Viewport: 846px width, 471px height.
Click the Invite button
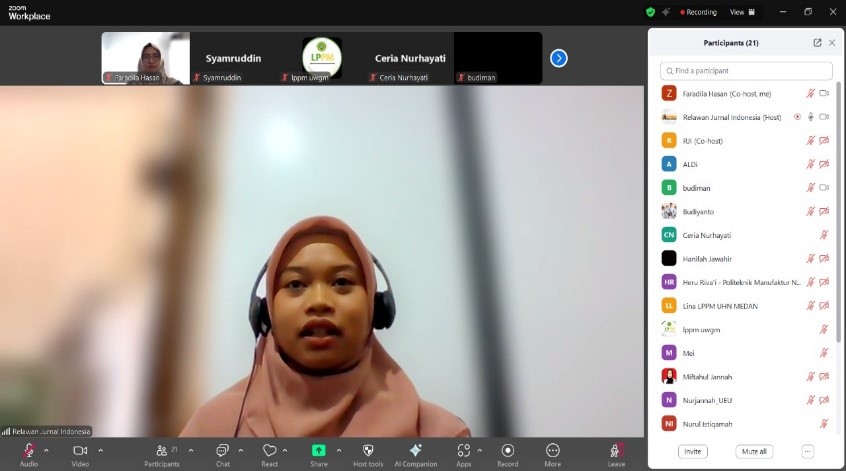(x=692, y=452)
